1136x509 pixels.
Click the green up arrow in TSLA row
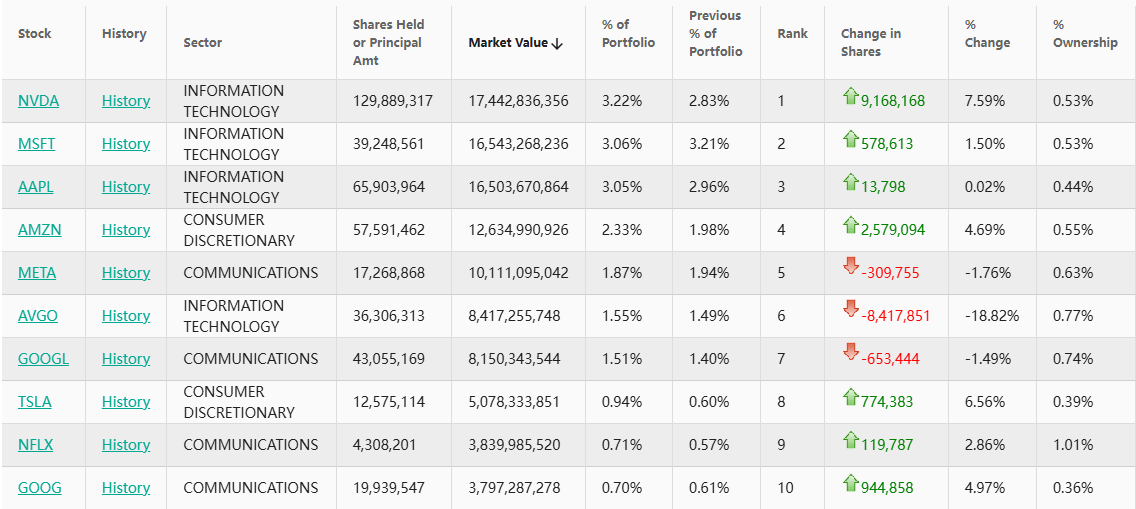click(x=851, y=397)
